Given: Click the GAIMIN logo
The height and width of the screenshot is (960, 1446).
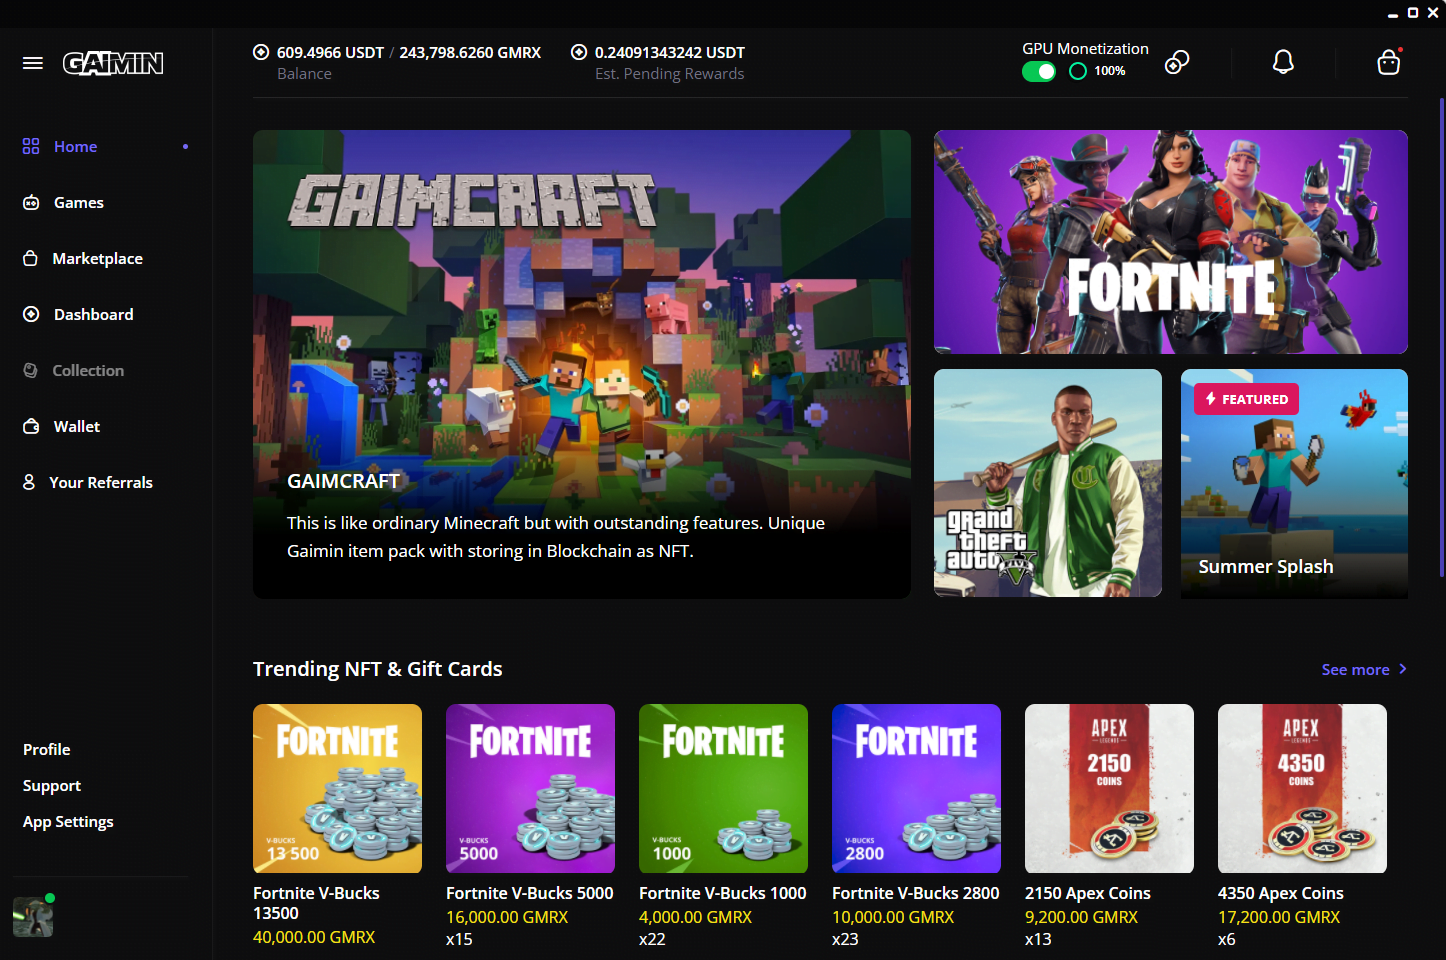Looking at the screenshot, I should click(x=113, y=64).
